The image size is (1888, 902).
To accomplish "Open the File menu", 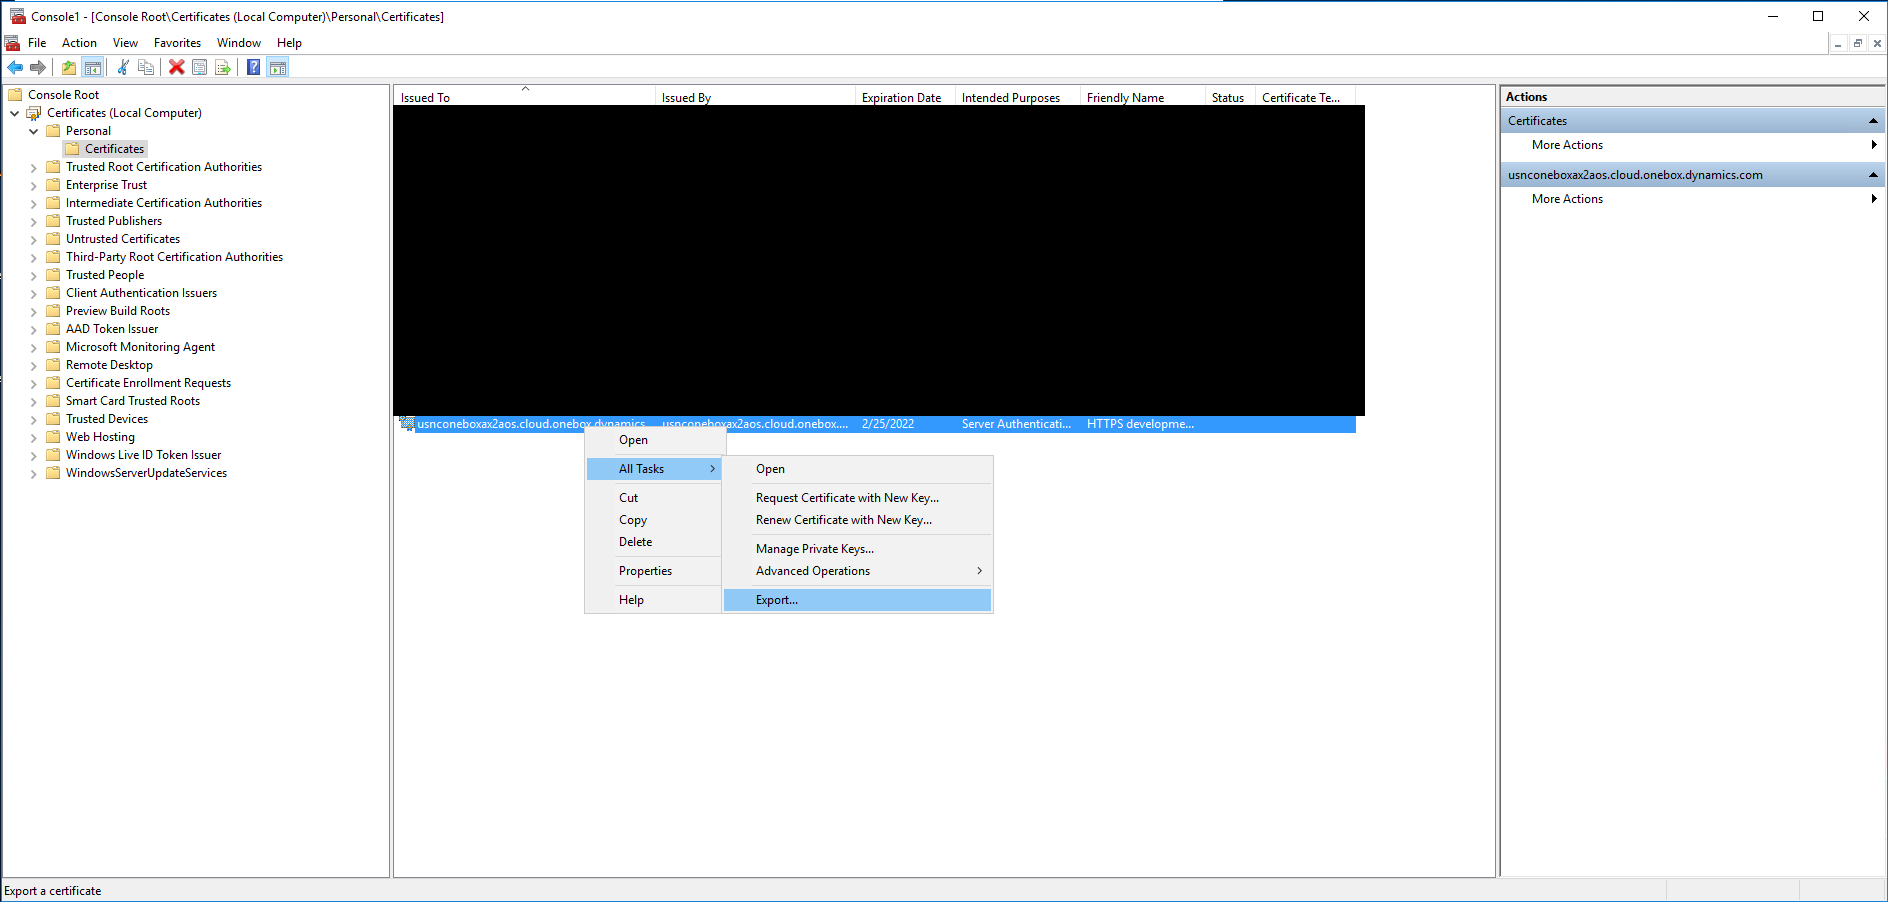I will [37, 43].
